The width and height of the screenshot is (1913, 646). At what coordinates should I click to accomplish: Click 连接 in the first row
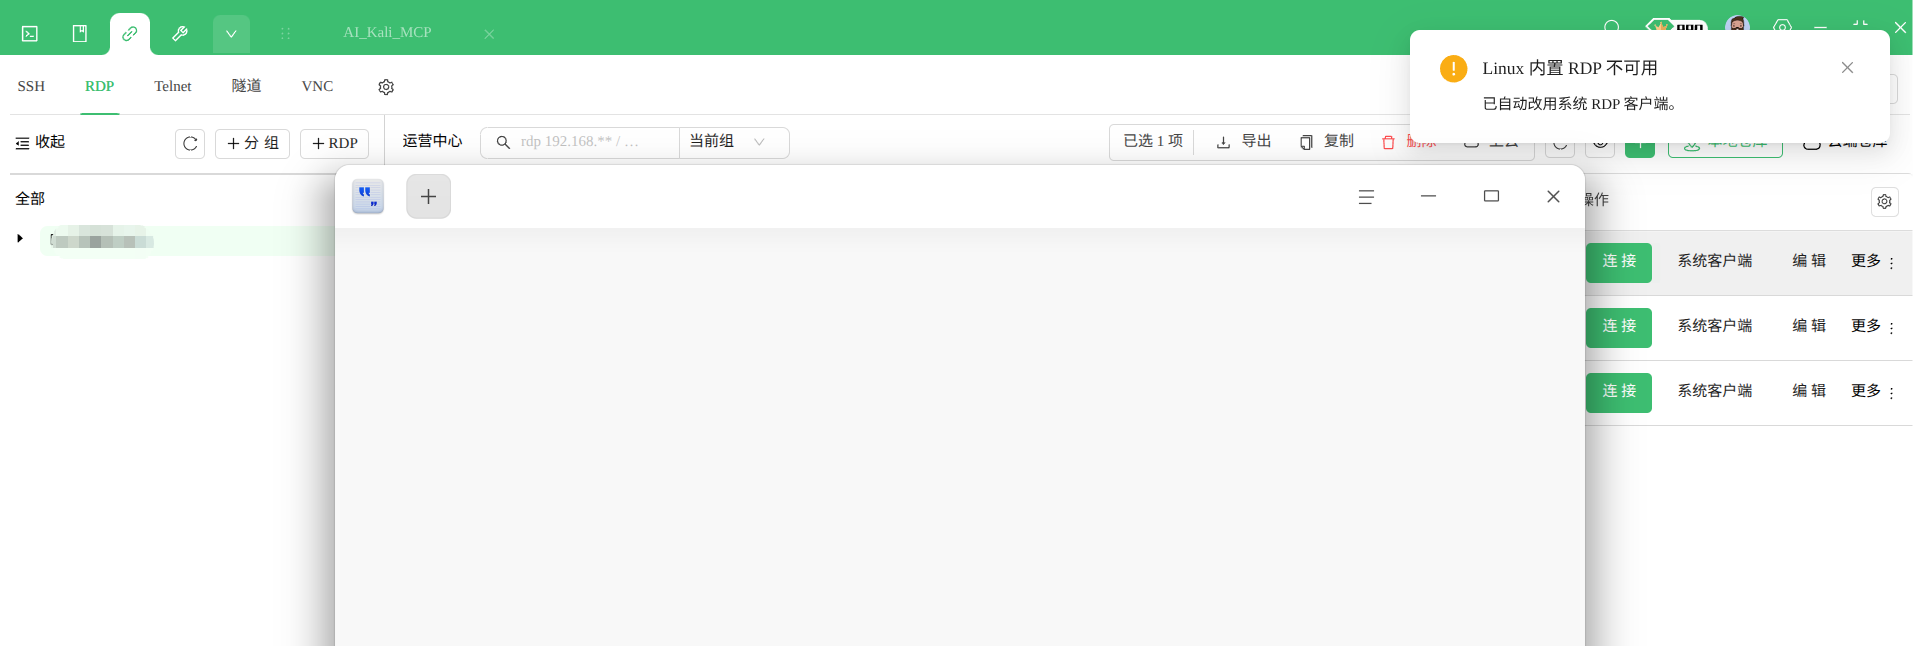1619,262
